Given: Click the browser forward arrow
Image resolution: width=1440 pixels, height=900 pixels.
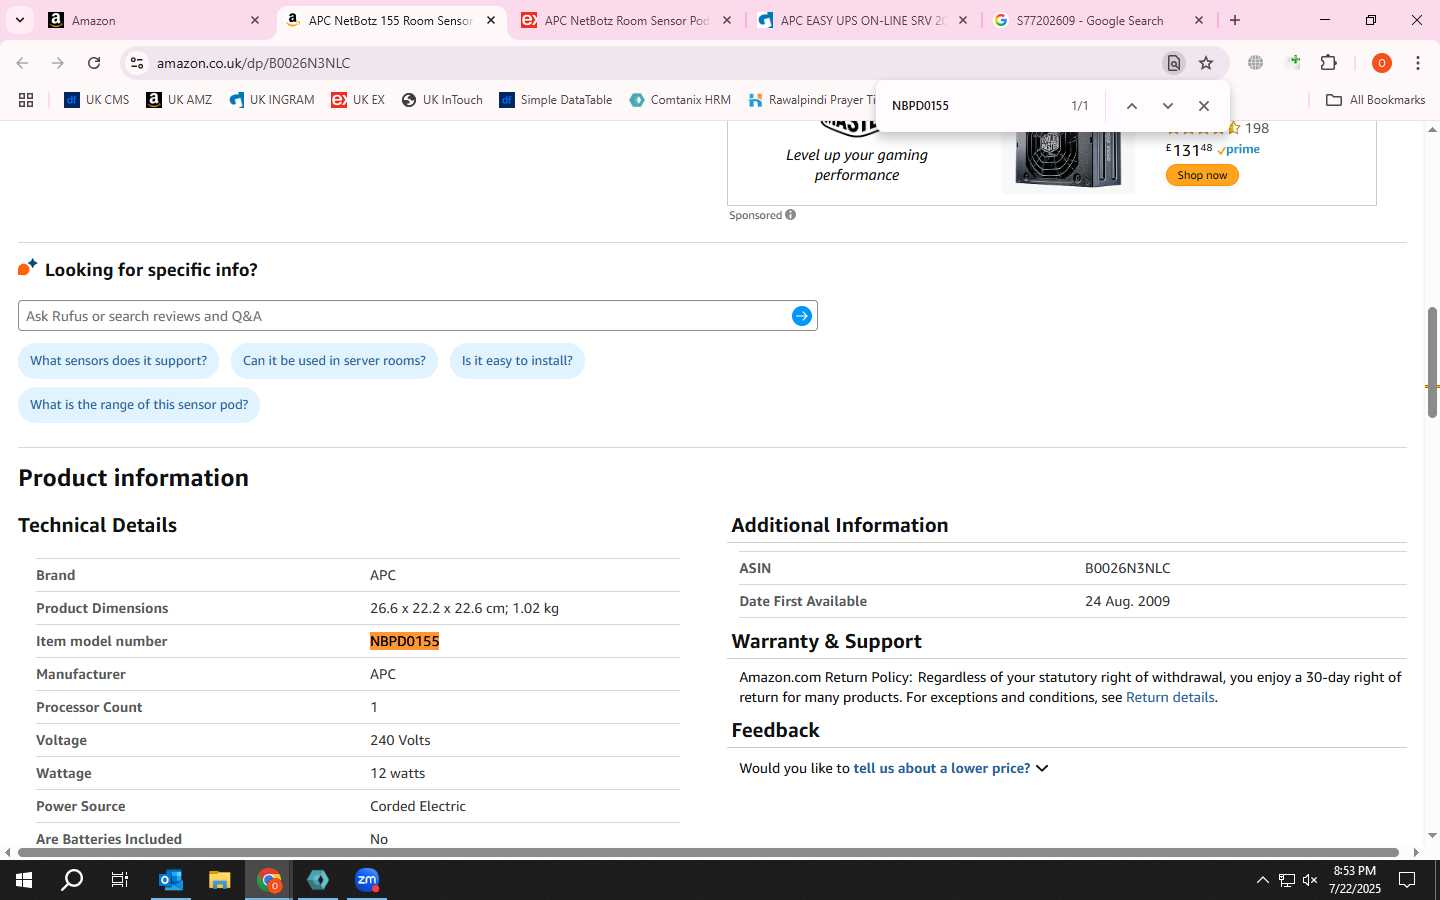Looking at the screenshot, I should click(x=58, y=63).
